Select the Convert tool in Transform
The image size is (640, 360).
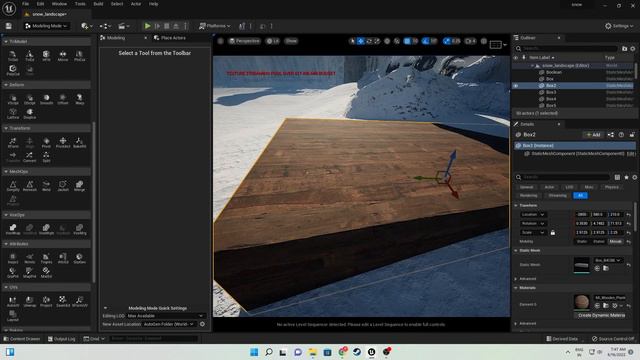(x=29, y=157)
